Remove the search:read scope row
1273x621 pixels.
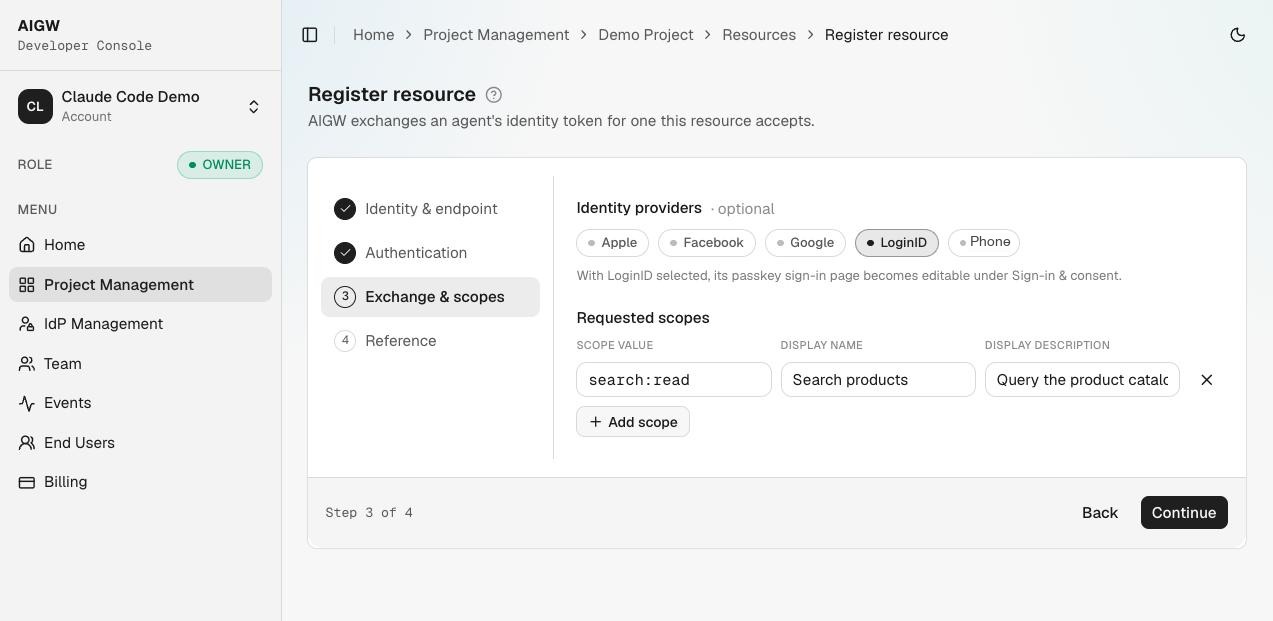tap(1207, 380)
